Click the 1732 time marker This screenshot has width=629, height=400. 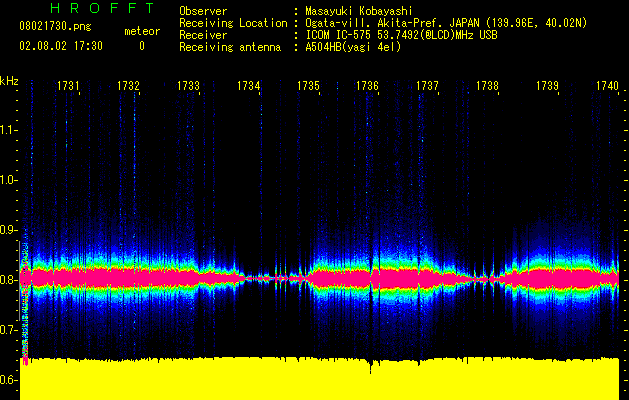click(x=128, y=86)
